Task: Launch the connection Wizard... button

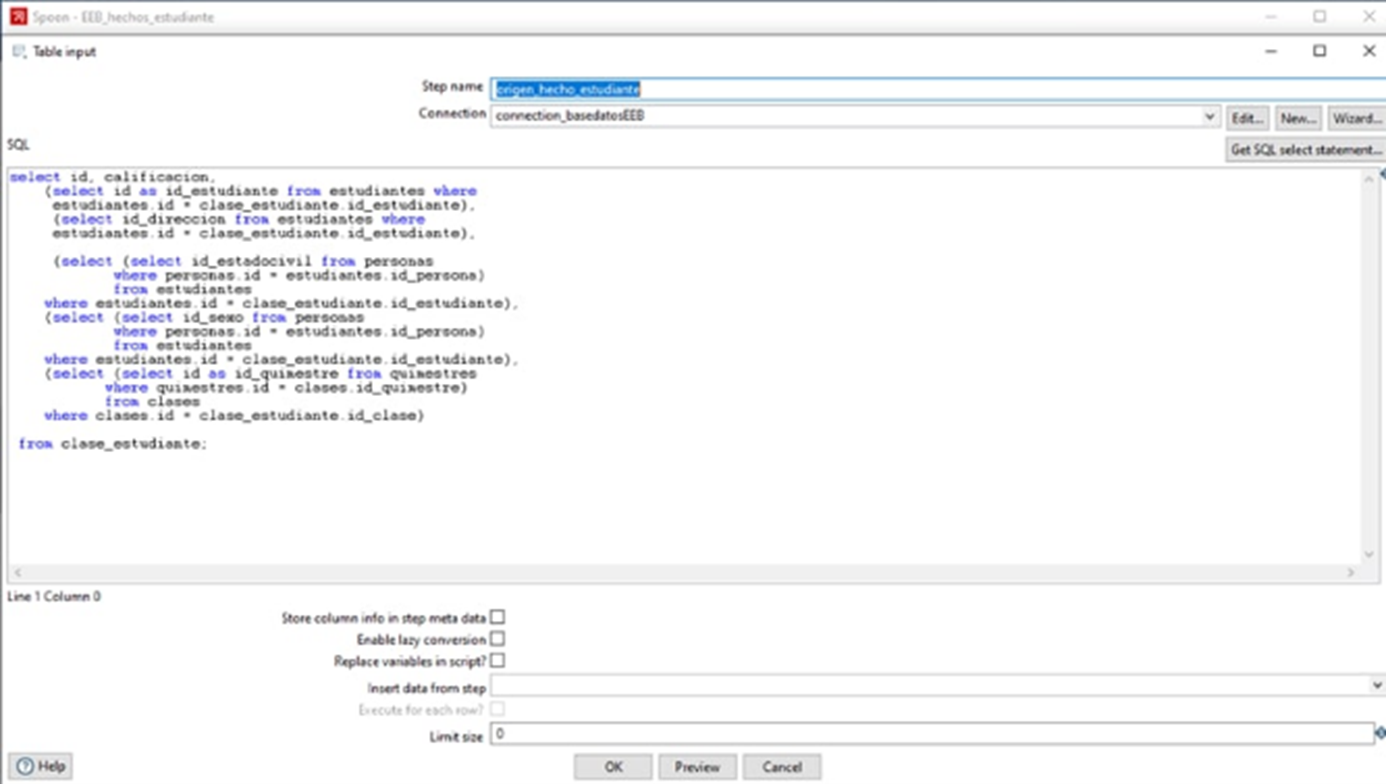Action: [x=1356, y=118]
